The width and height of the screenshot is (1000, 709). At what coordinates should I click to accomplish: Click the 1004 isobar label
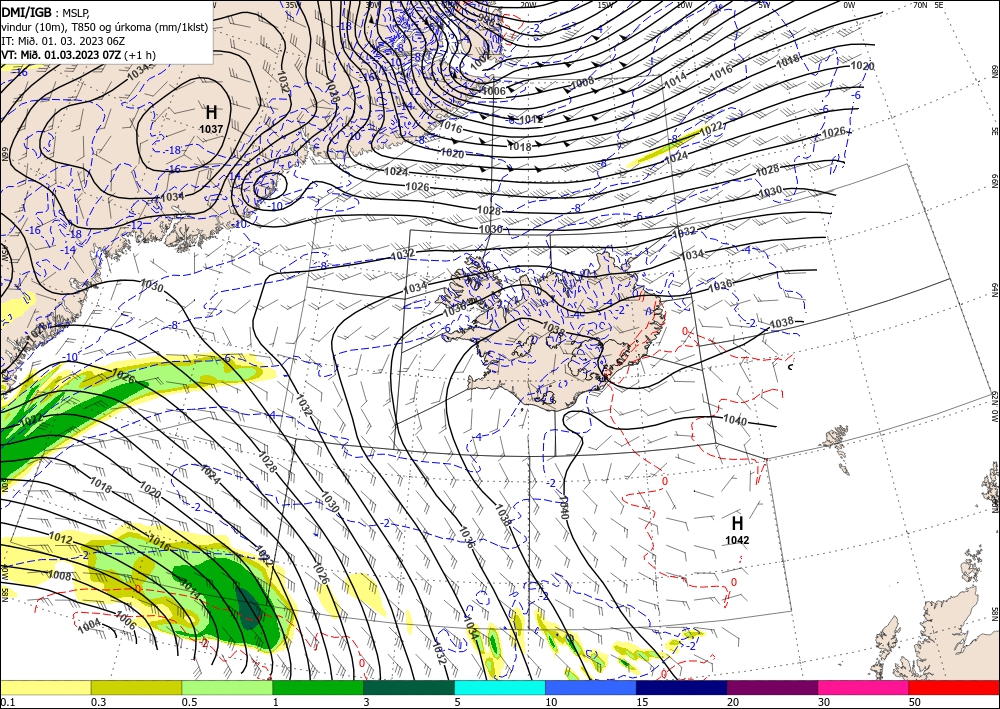pyautogui.click(x=89, y=625)
